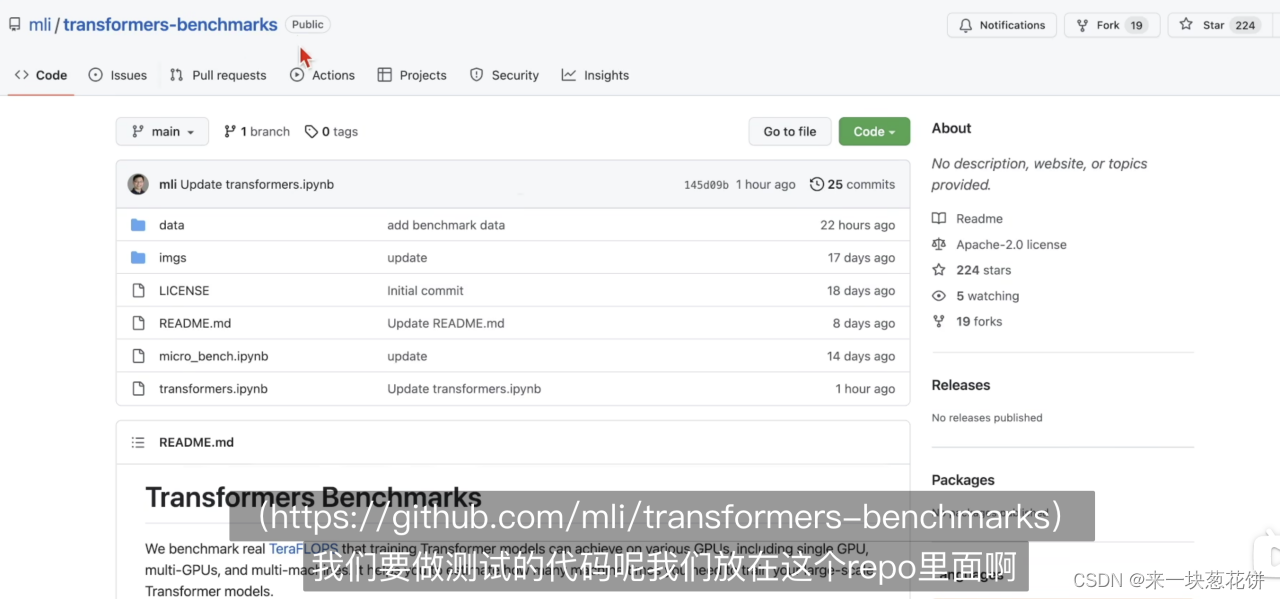Click the '14 days ago' timestamp

pos(861,356)
